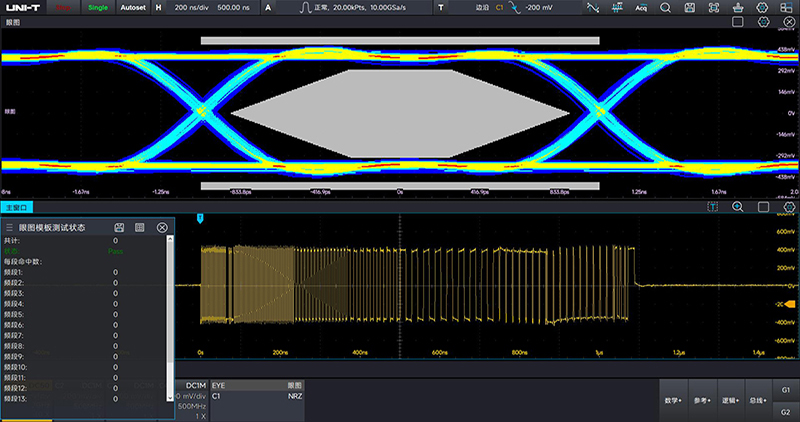Trigger a Single acquisition
800x422 pixels.
[98, 8]
